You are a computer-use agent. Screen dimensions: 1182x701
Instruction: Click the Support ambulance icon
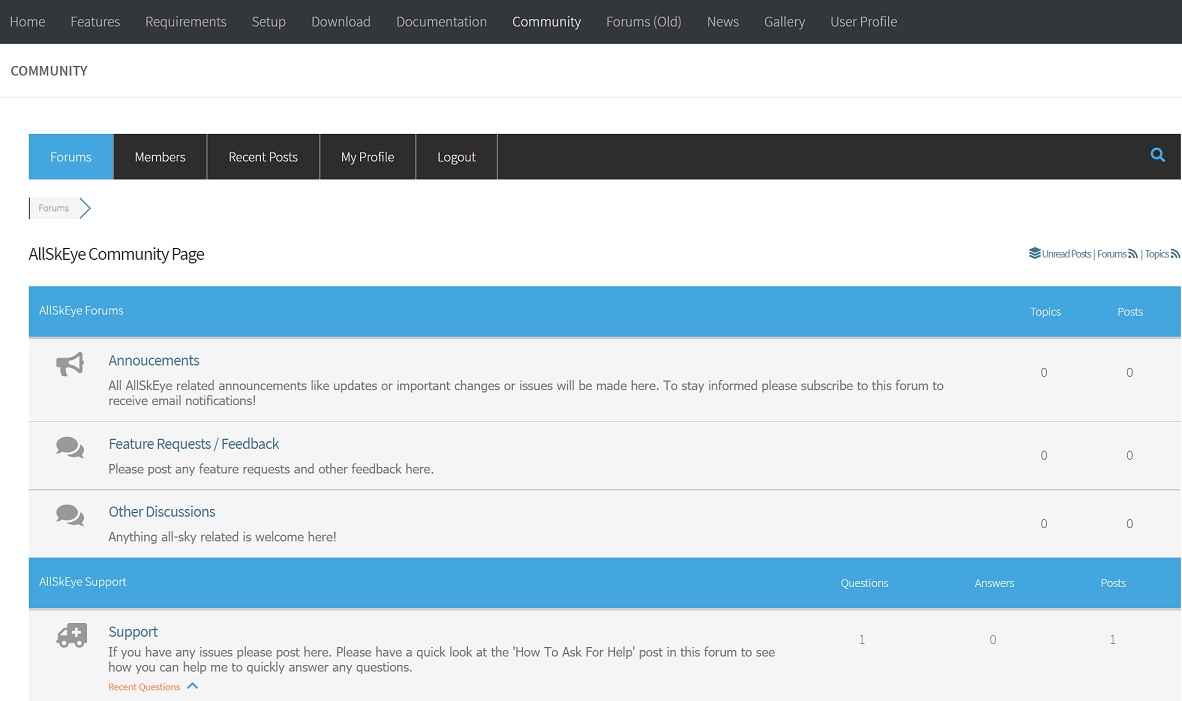tap(71, 635)
